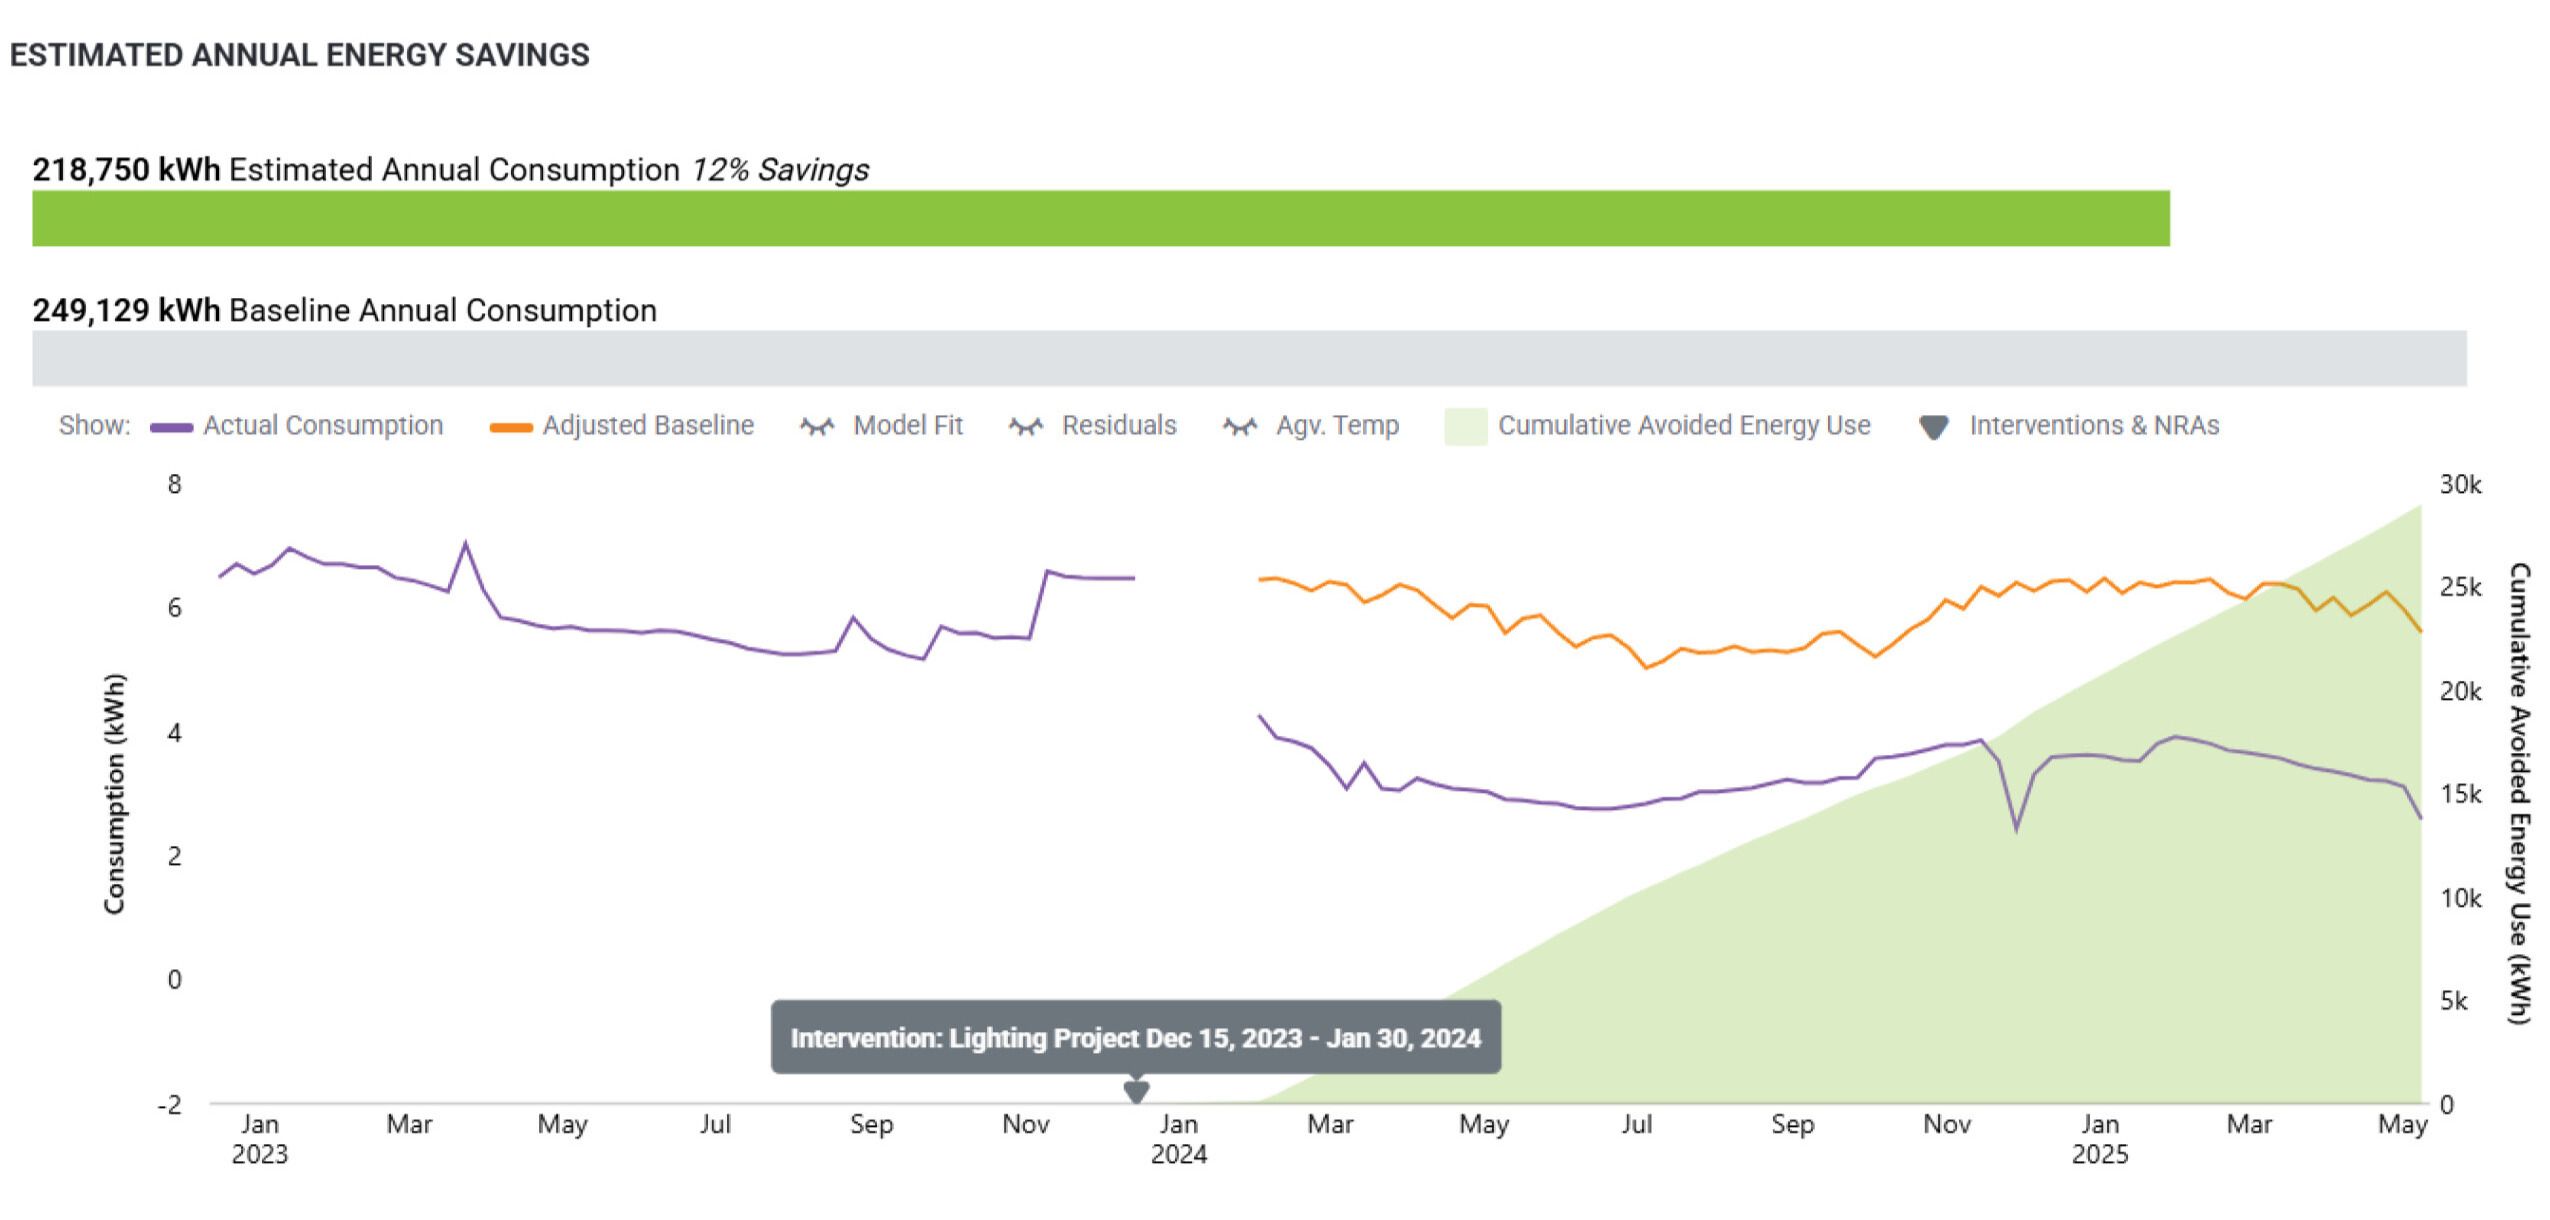Click the Agv. Temp hidden-series icon
Viewport: 2550px width, 1220px height.
tap(1239, 427)
